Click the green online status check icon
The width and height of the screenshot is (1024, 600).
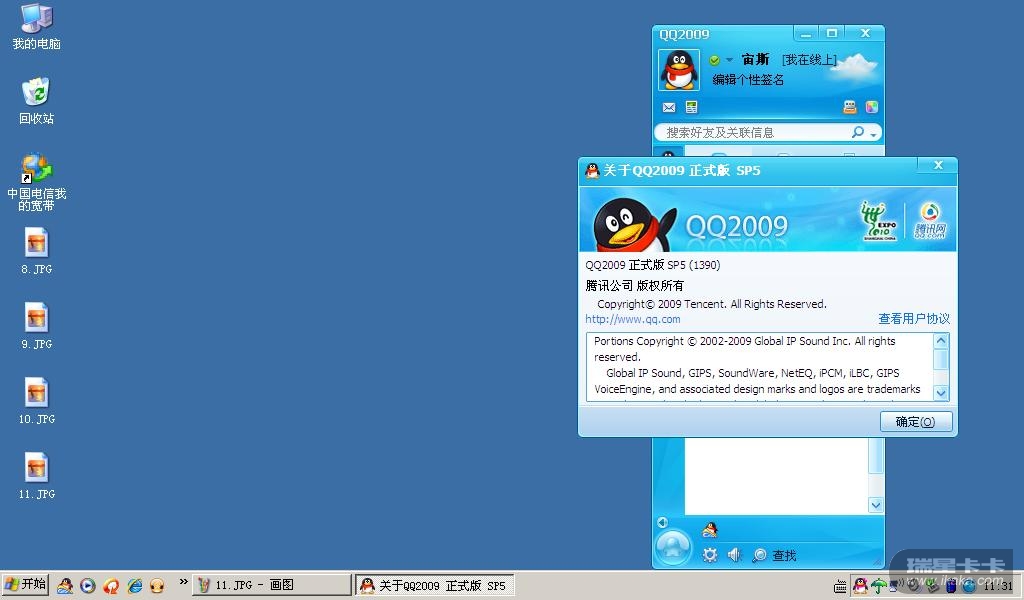pyautogui.click(x=714, y=60)
